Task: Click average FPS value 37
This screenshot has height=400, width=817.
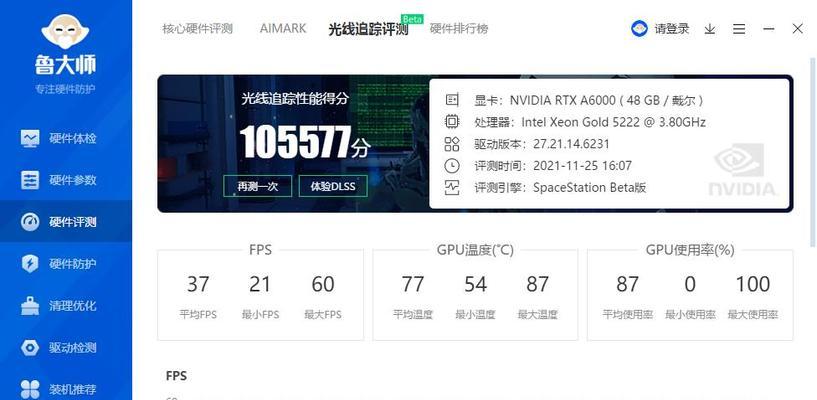Action: pyautogui.click(x=198, y=284)
